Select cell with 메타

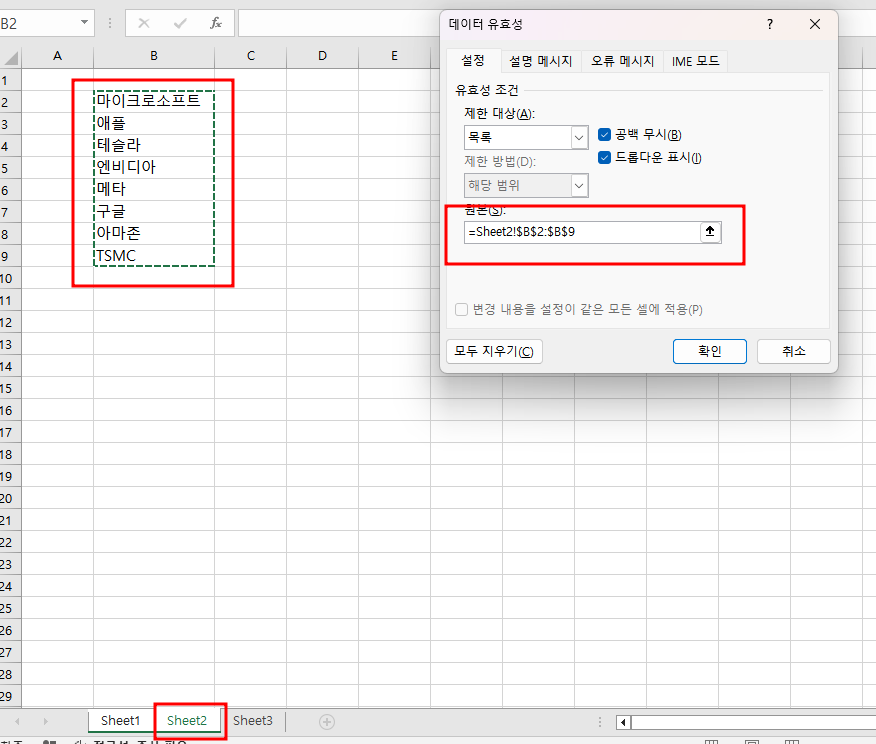(x=154, y=189)
